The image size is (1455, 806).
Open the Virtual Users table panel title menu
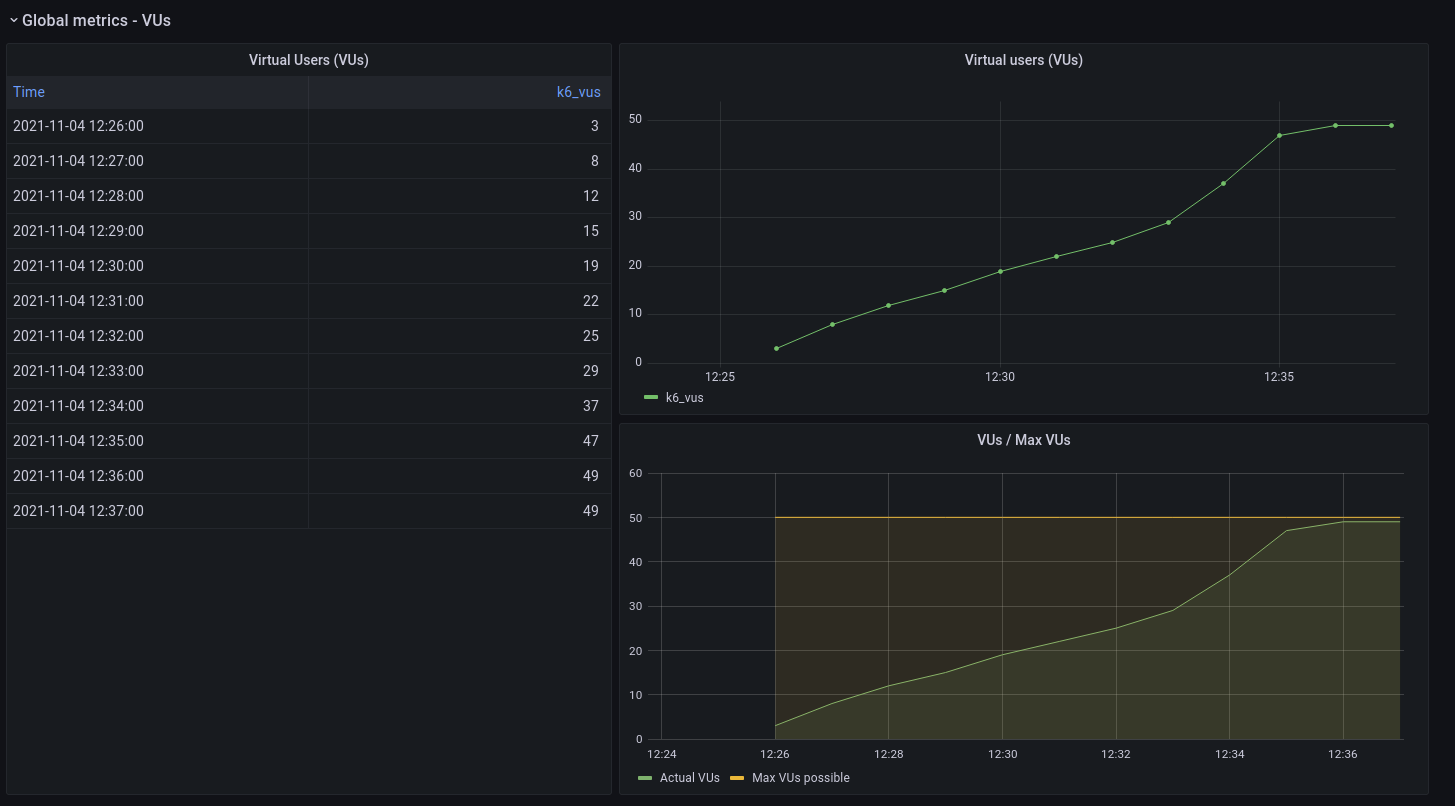click(x=308, y=60)
